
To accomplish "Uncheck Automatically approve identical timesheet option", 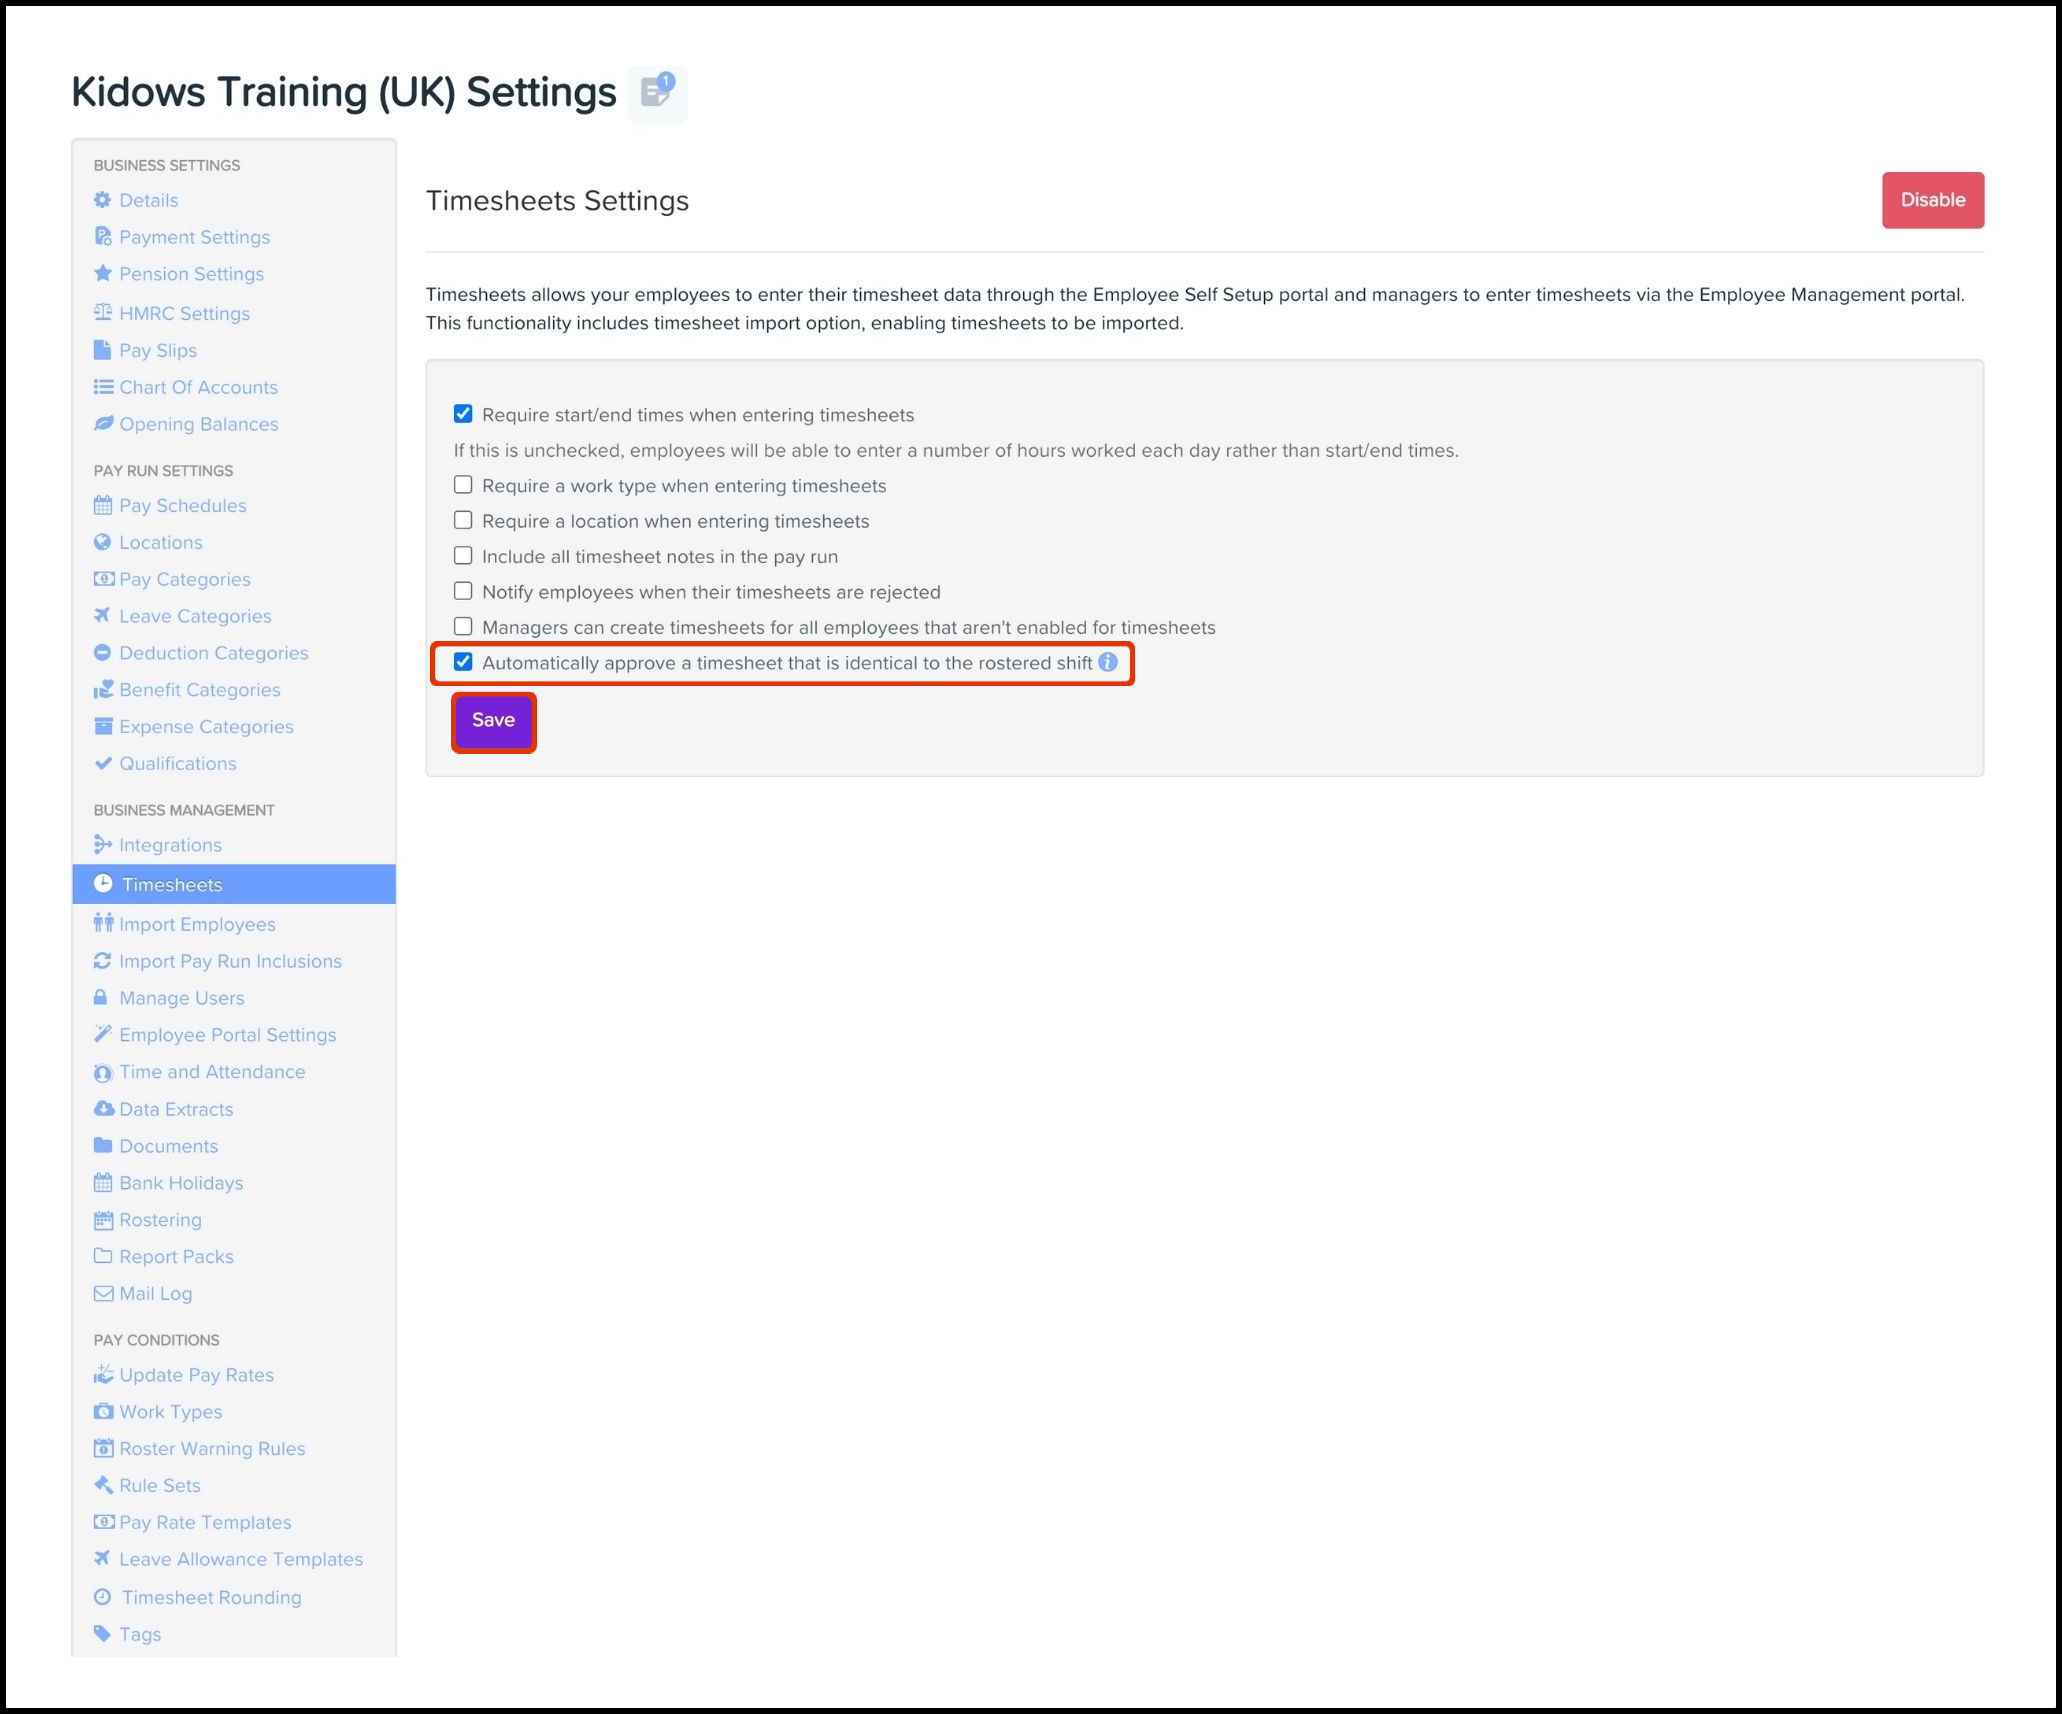I will click(463, 662).
